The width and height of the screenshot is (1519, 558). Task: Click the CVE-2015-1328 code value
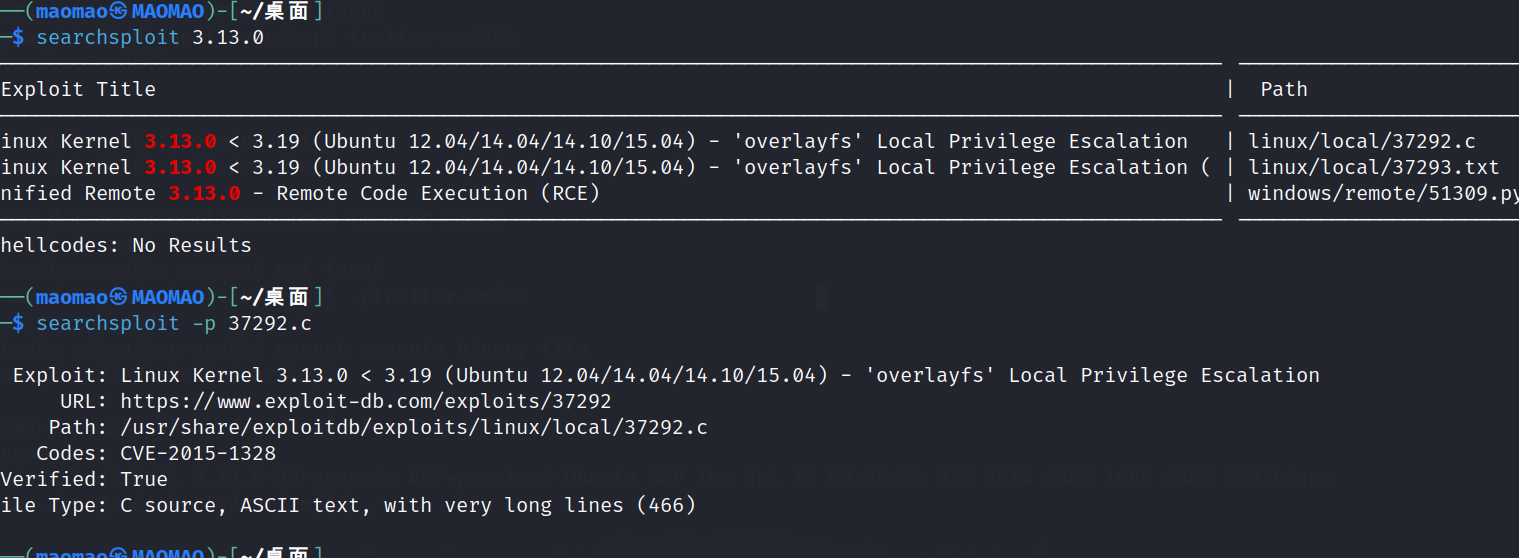click(198, 453)
